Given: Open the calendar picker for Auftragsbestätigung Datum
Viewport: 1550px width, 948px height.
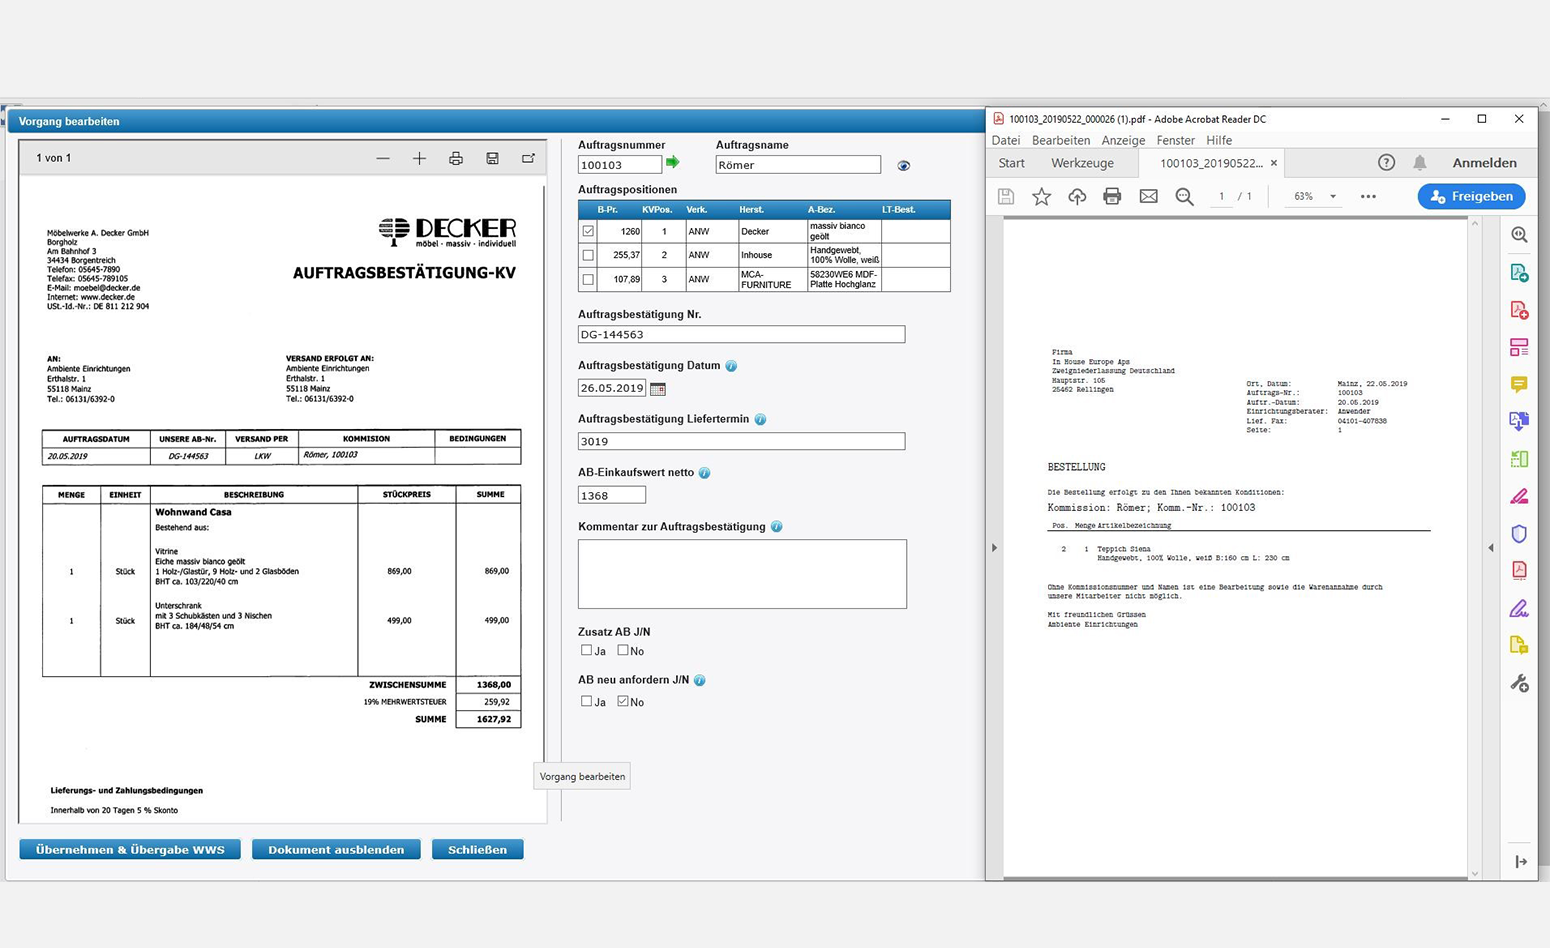Looking at the screenshot, I should pyautogui.click(x=658, y=388).
